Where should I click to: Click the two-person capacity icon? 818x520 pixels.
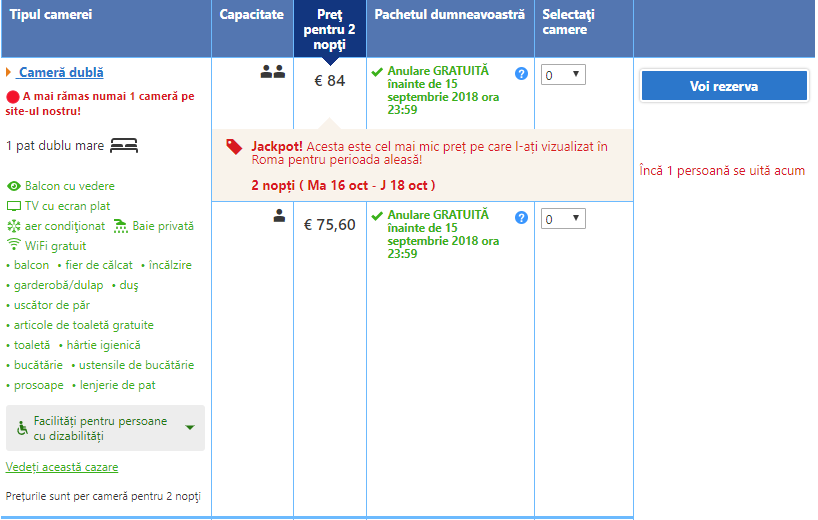pyautogui.click(x=273, y=72)
